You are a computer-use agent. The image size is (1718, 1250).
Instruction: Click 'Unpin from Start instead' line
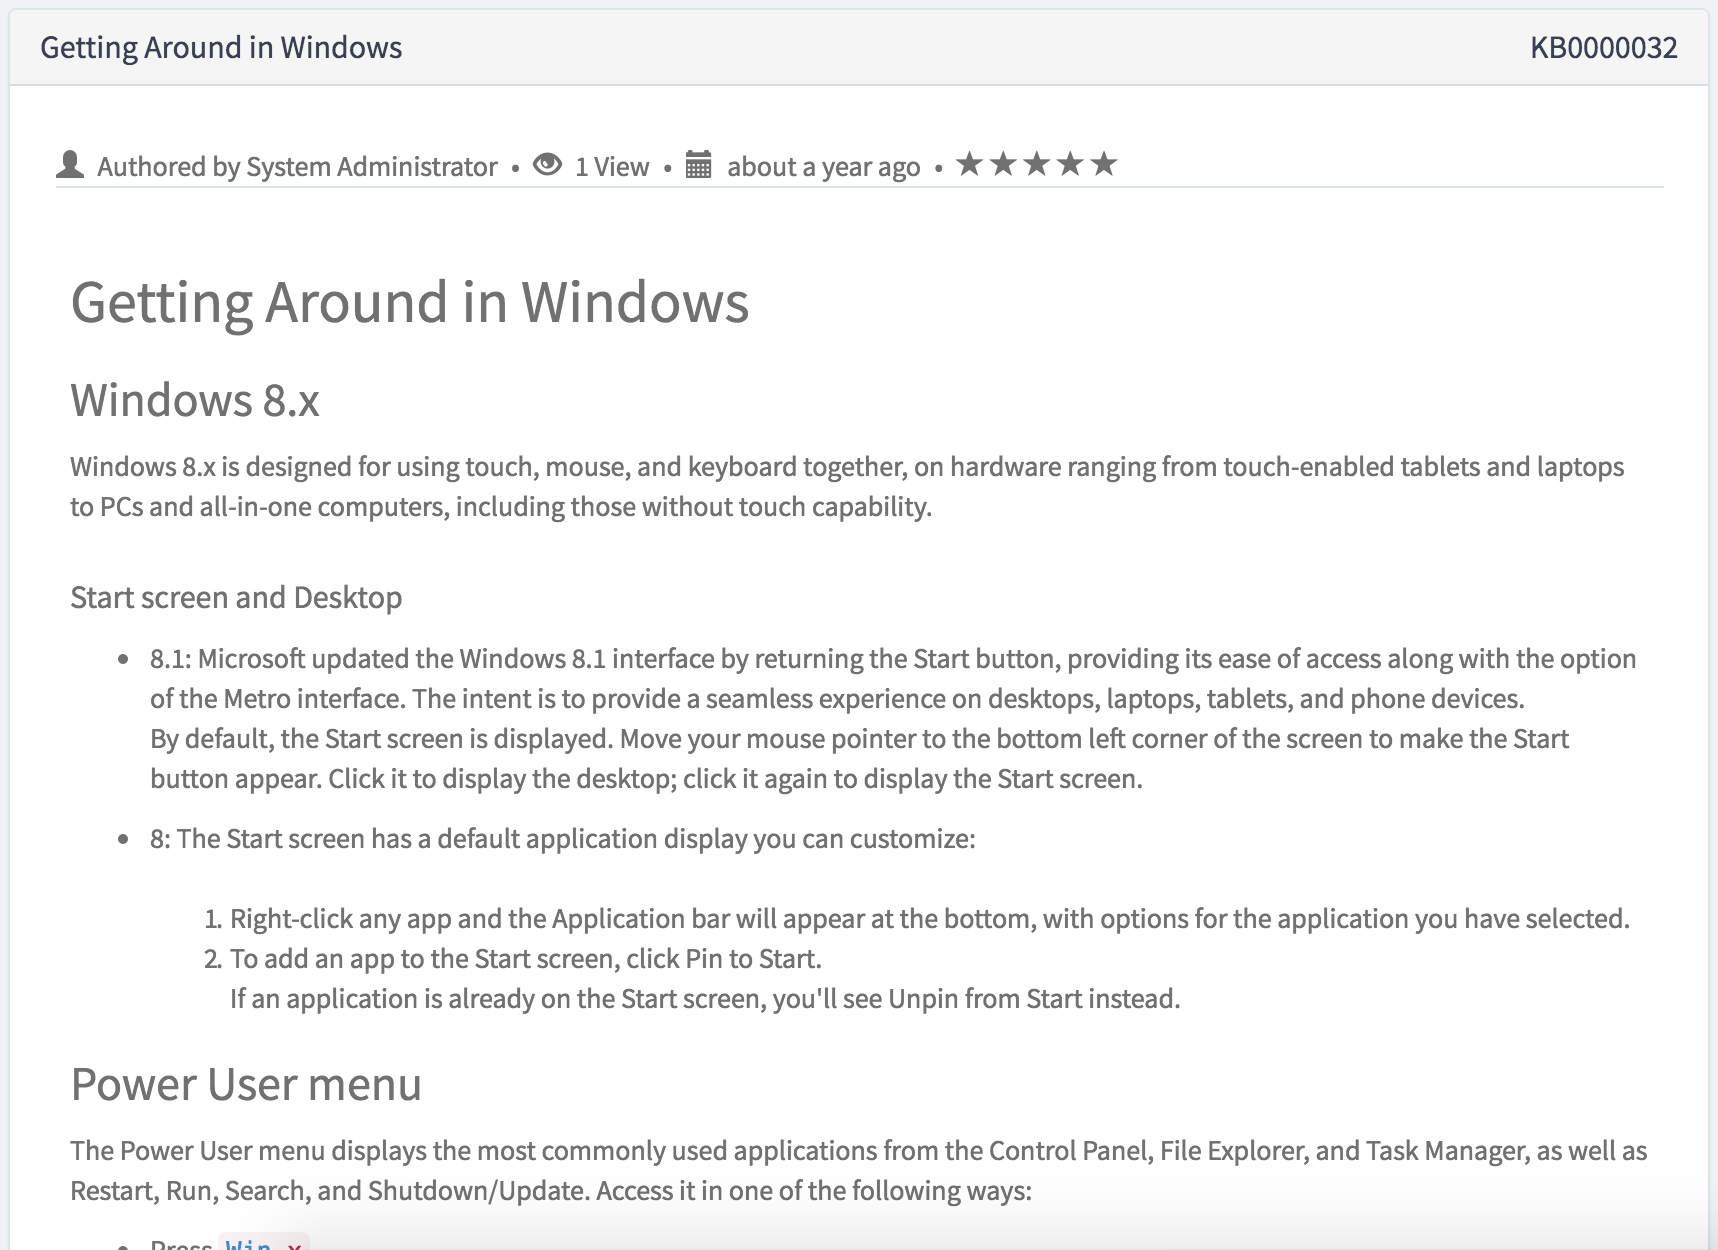705,998
